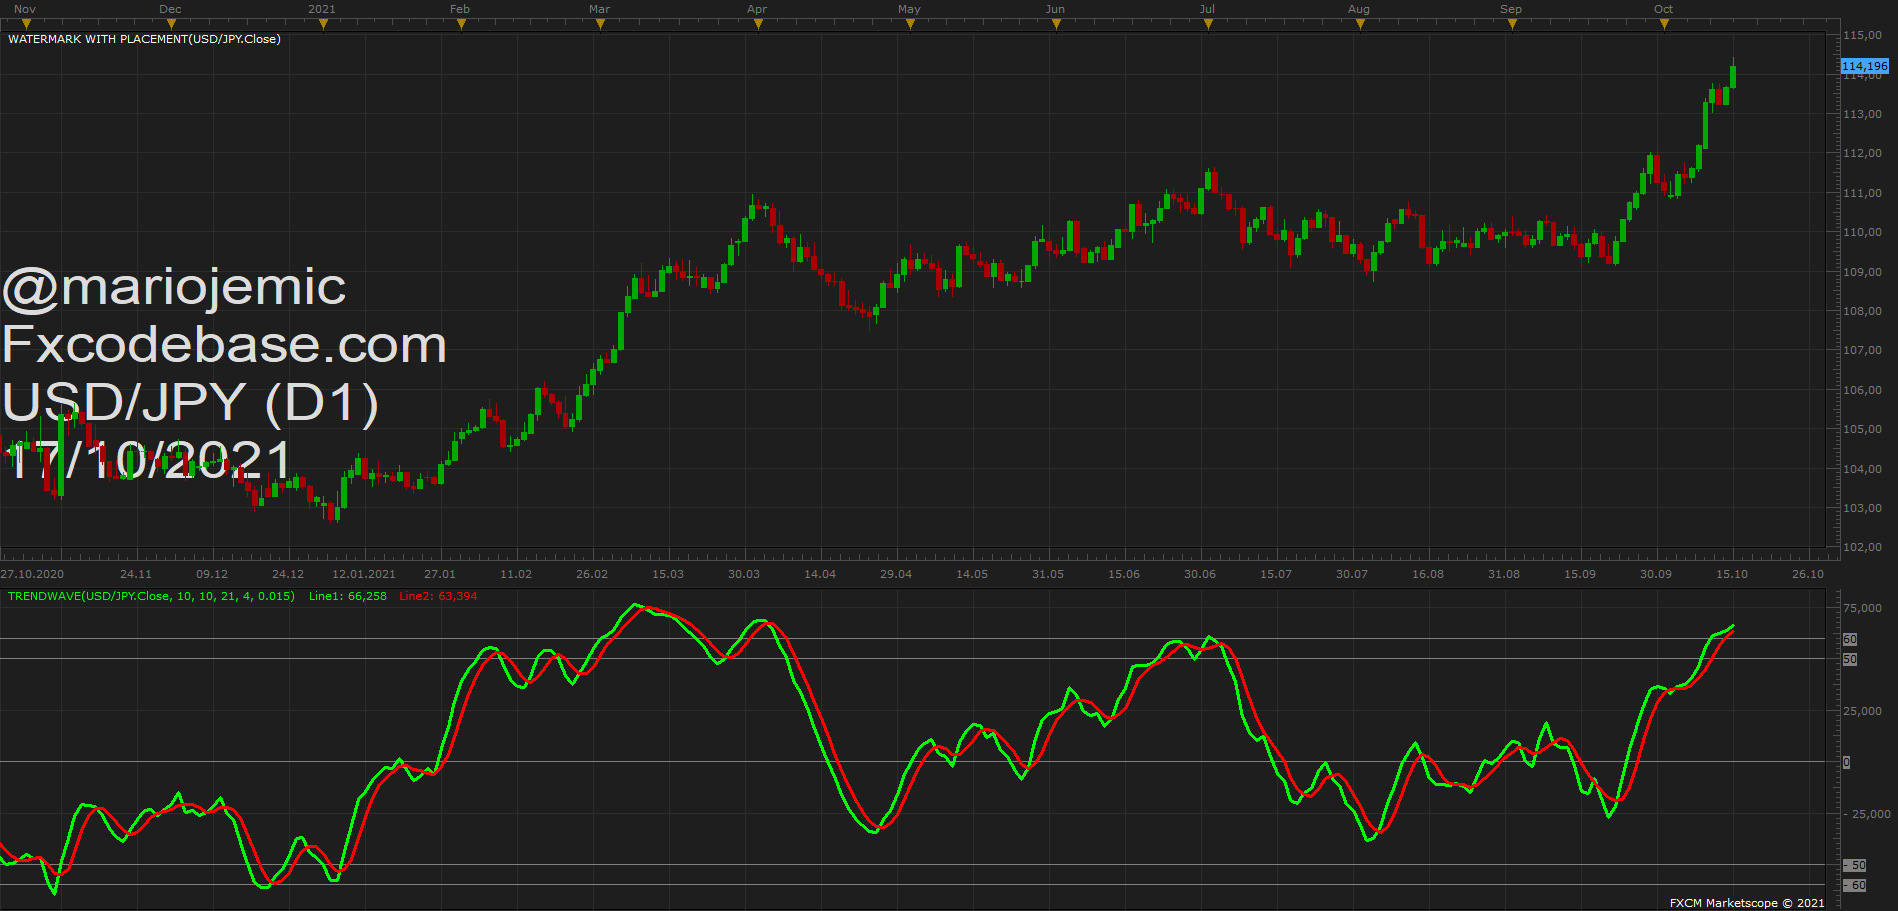
Task: Click the 106,00 price axis label
Action: pyautogui.click(x=1862, y=390)
